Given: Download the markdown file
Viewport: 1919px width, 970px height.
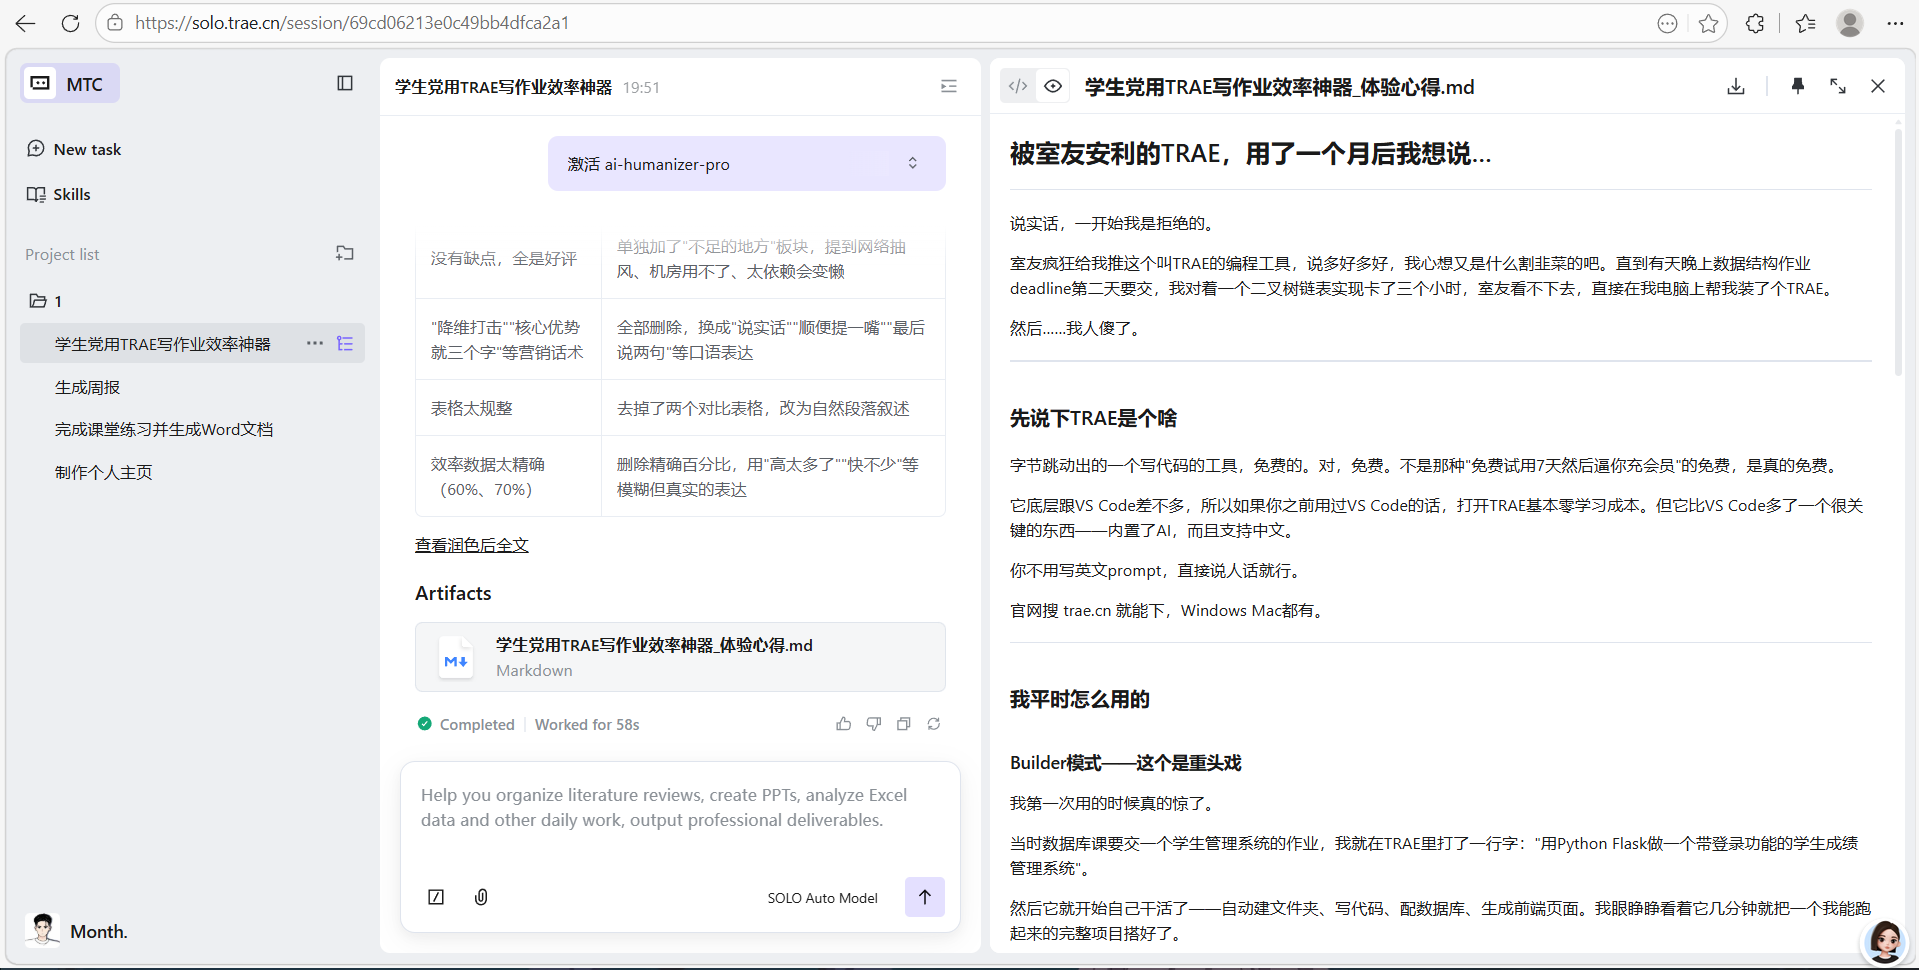Looking at the screenshot, I should click(x=1735, y=86).
